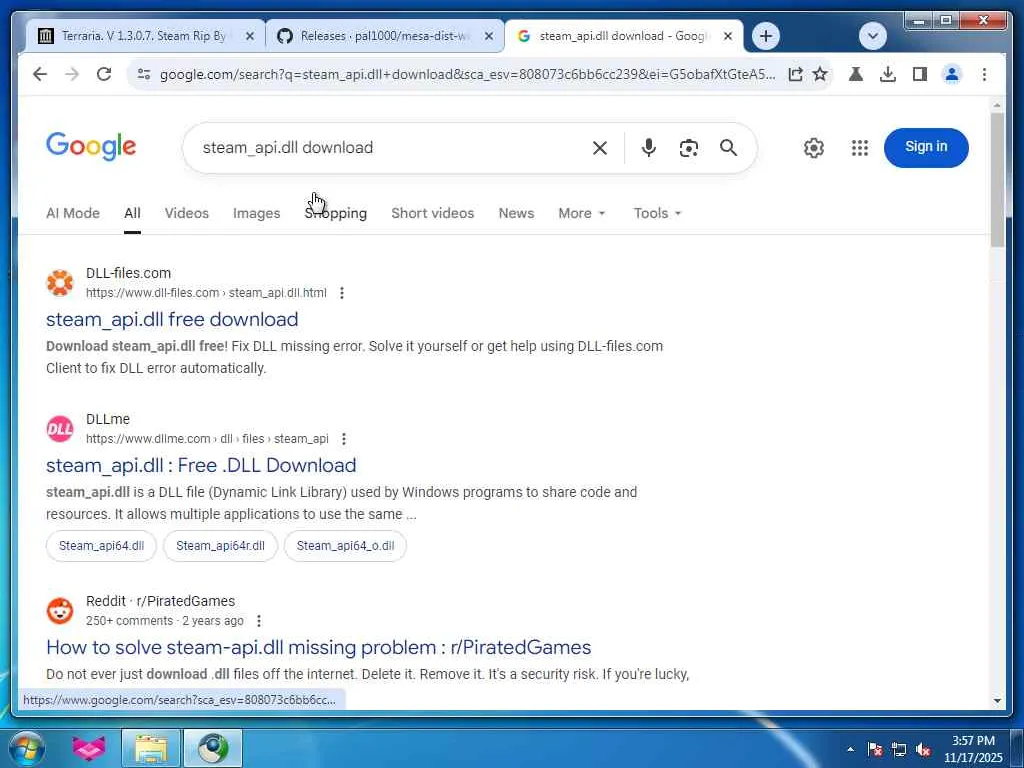Click the forward navigation arrow
This screenshot has width=1024, height=768.
click(x=72, y=74)
